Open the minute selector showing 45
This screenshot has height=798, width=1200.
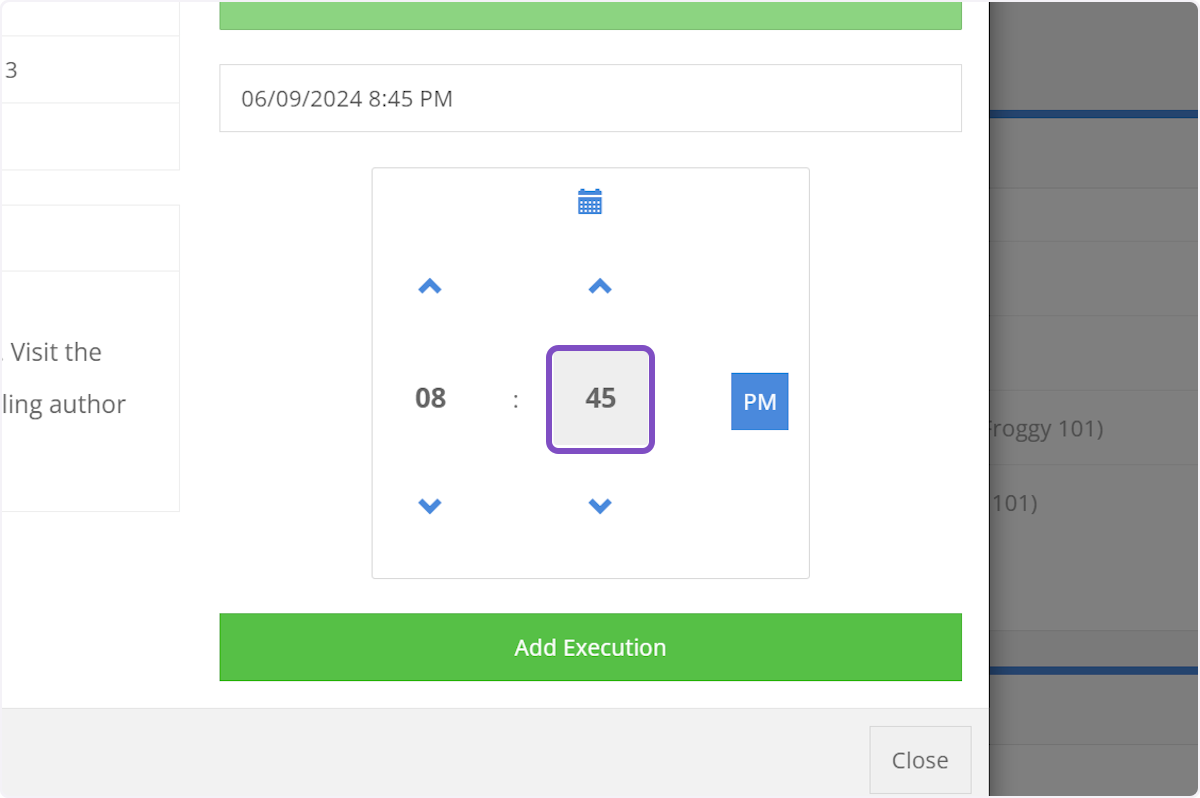[600, 399]
